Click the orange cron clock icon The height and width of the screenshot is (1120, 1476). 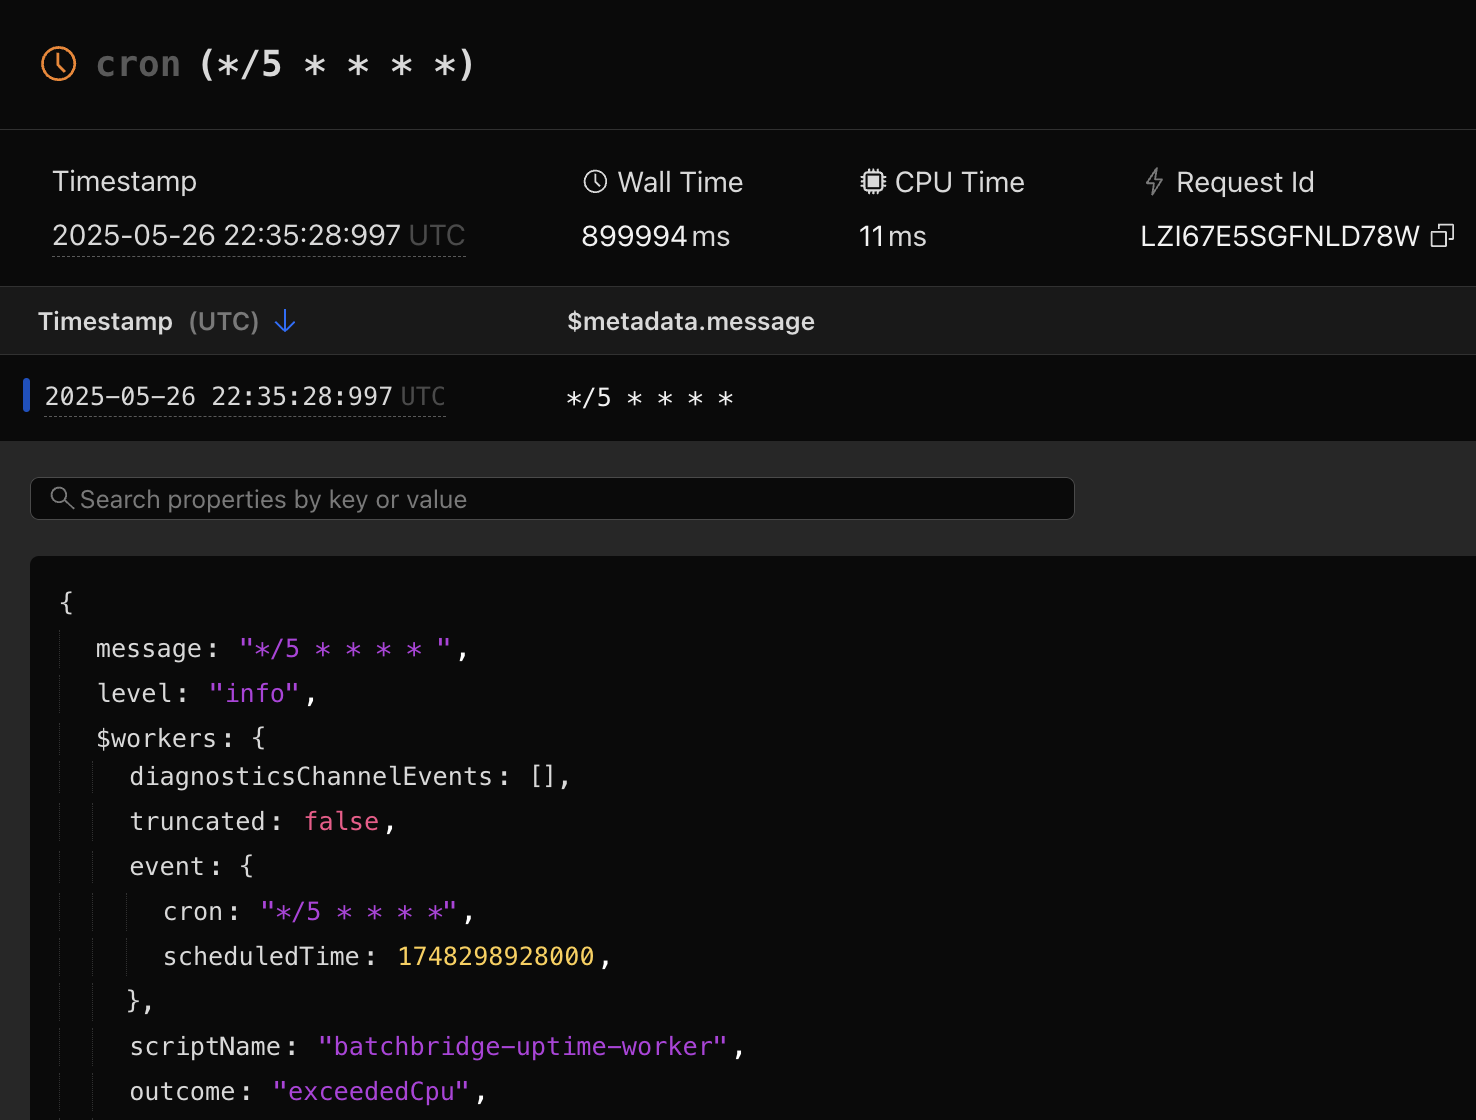coord(58,64)
